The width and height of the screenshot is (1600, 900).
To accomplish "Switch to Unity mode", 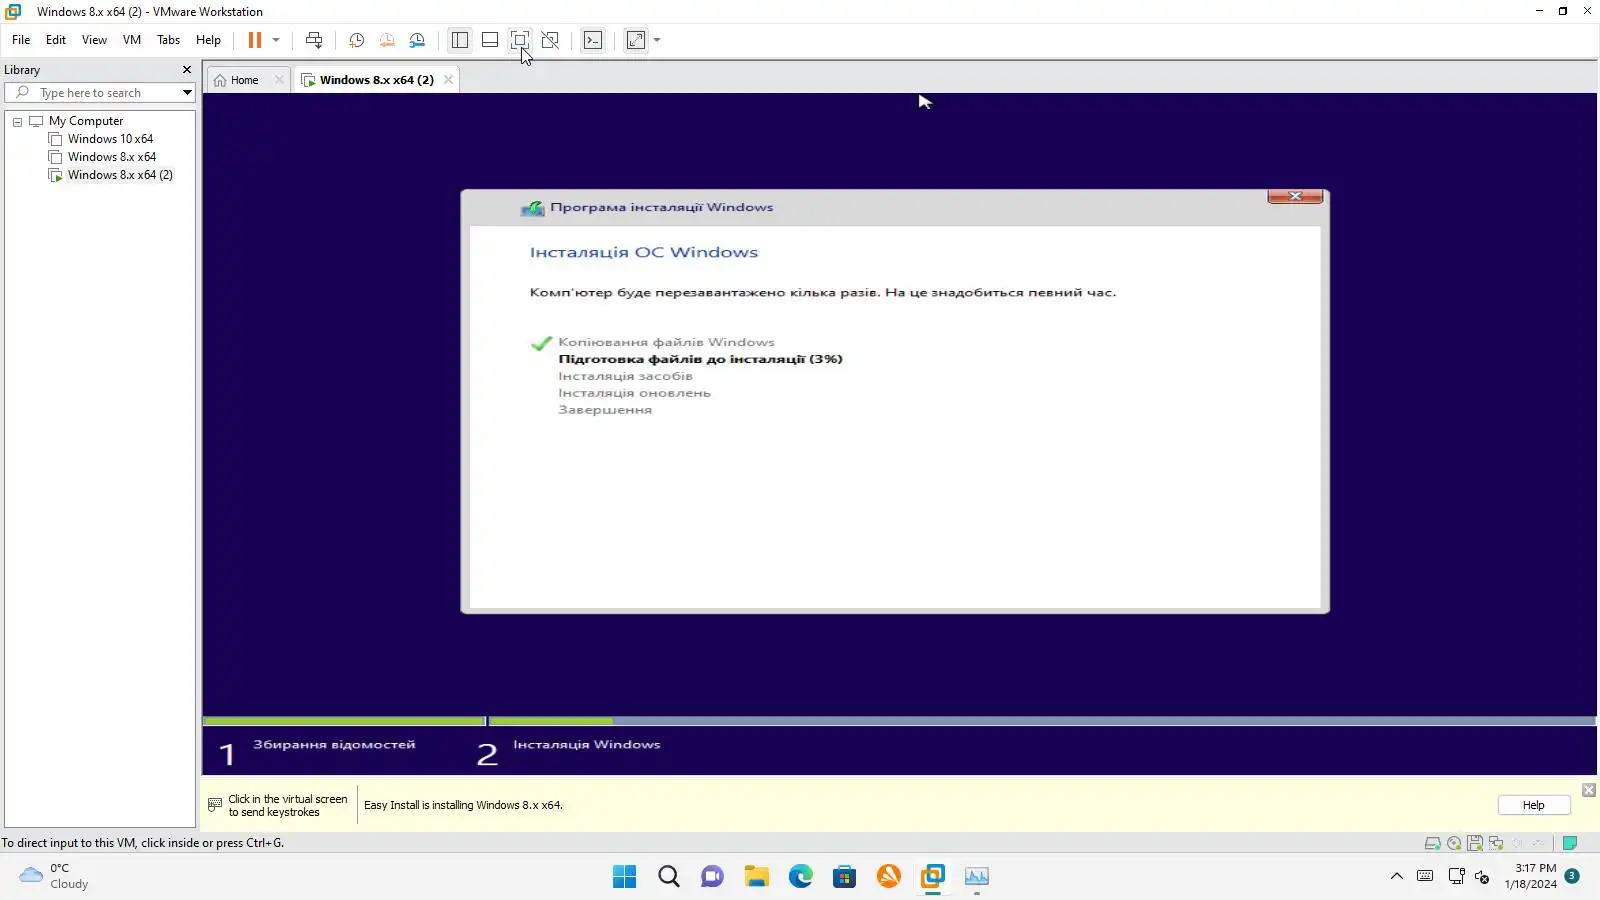I will 550,40.
